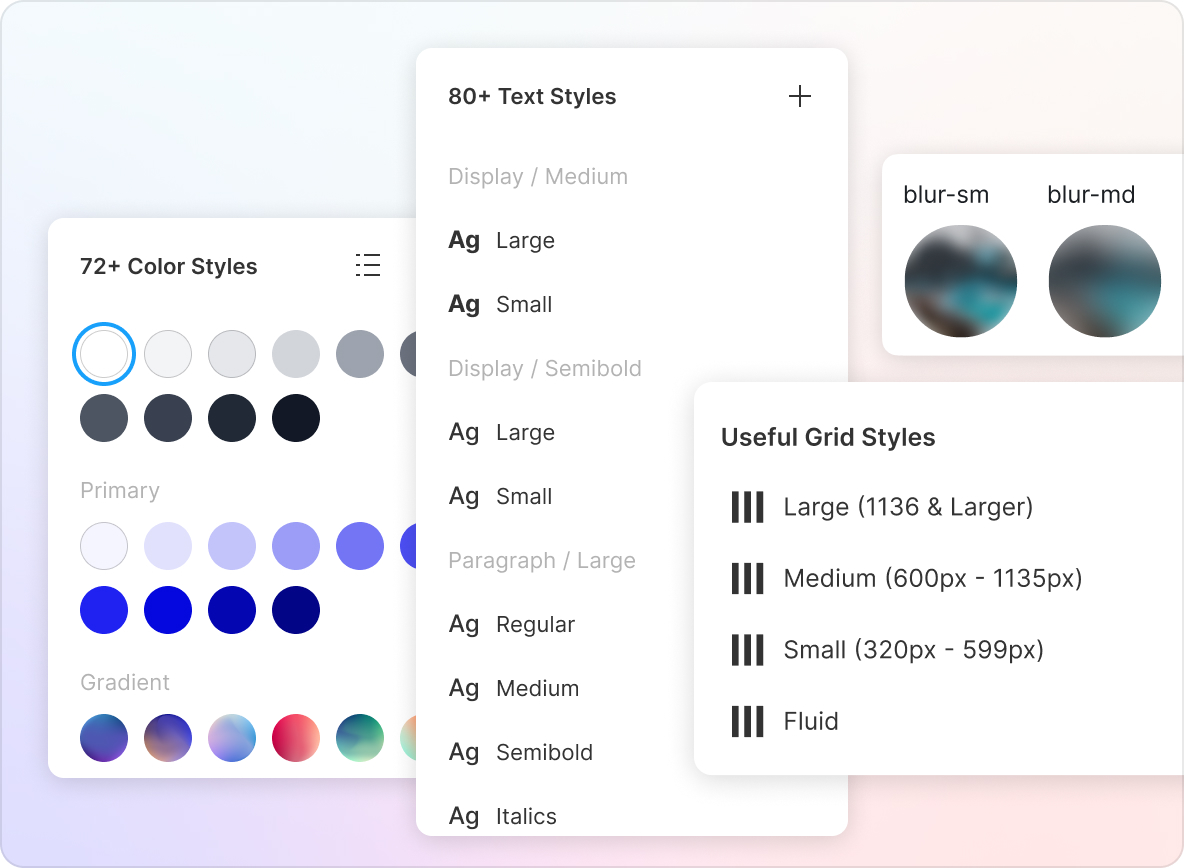Pick the darkest navy Primary swatch

coord(296,610)
